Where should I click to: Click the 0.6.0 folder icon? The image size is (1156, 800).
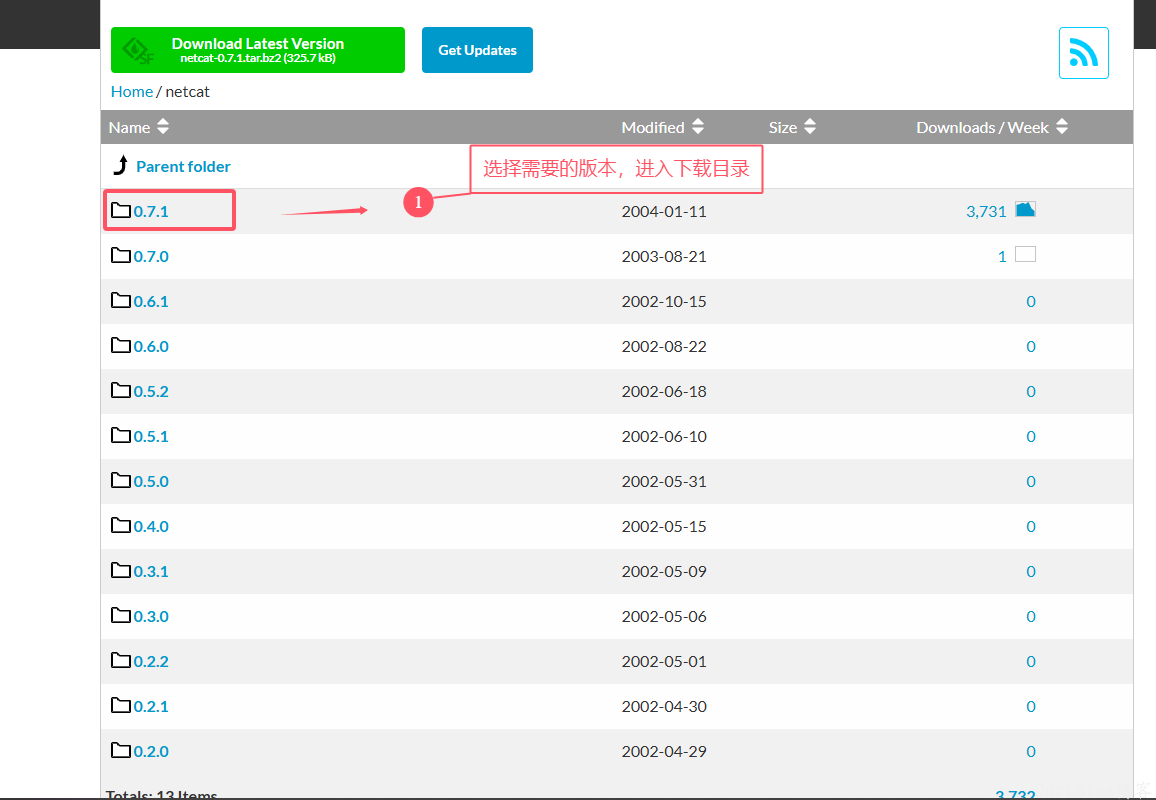pos(121,346)
